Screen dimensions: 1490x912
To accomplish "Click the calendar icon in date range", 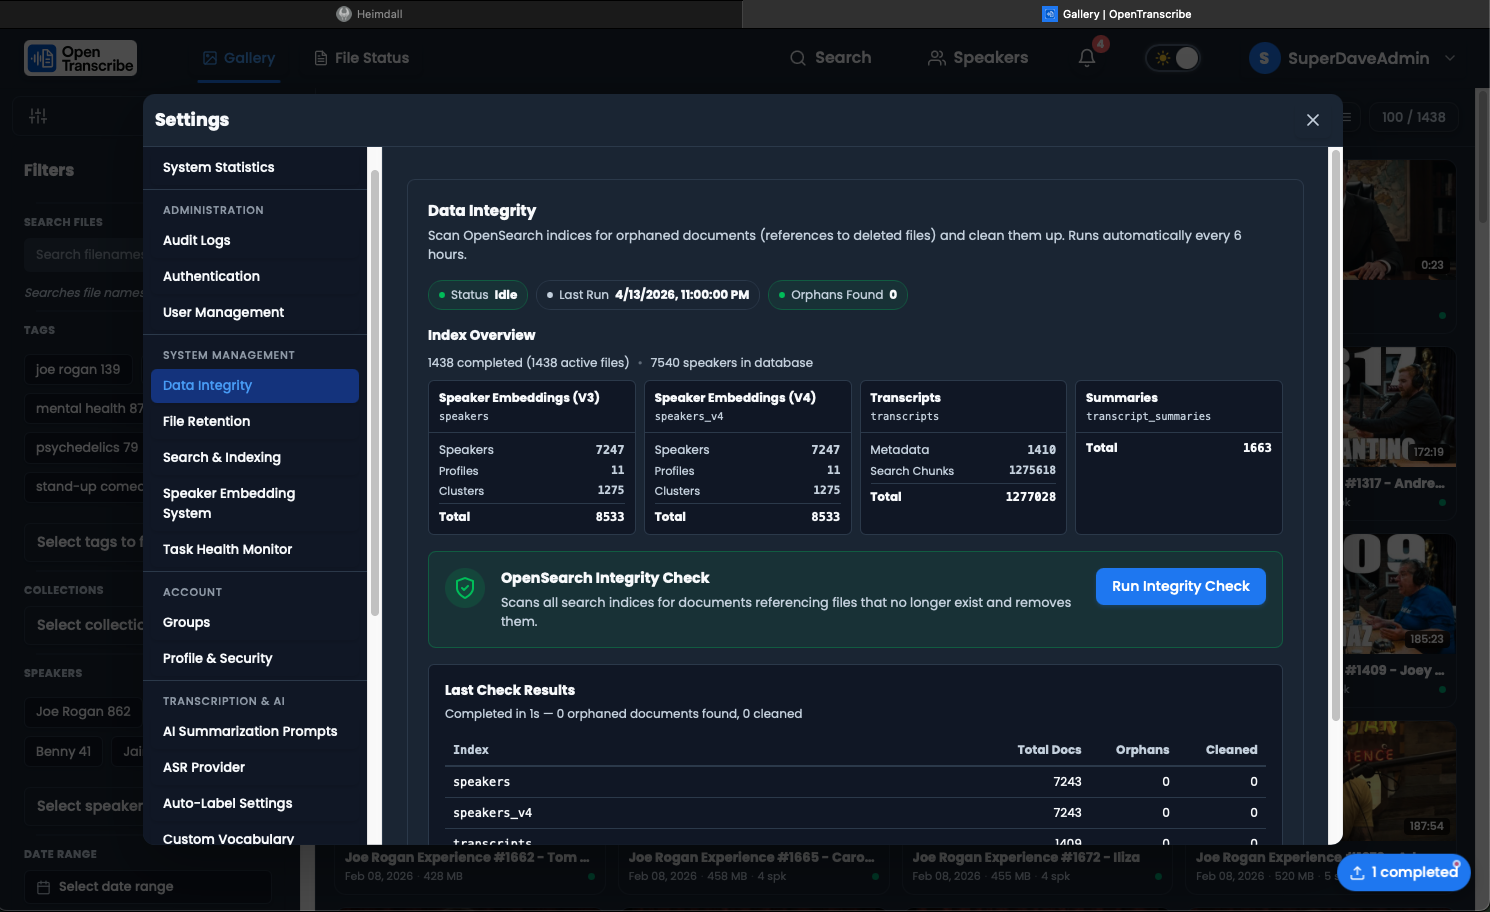I will pos(43,887).
